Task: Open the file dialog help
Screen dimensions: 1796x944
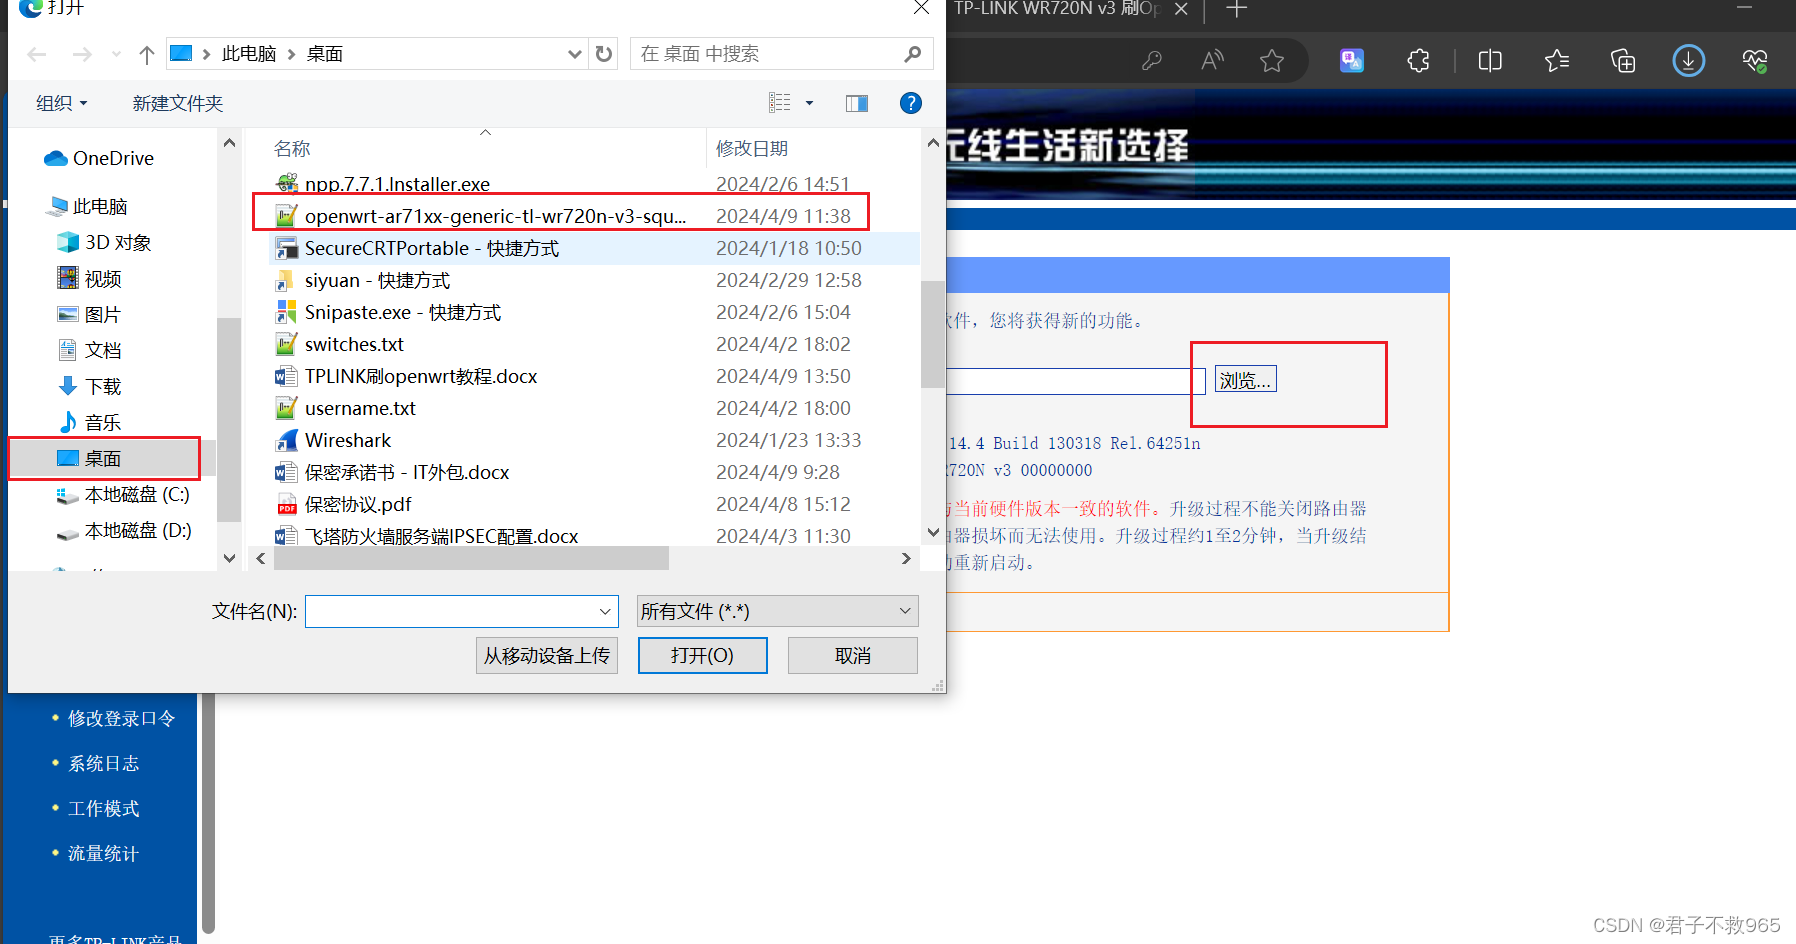Action: (x=911, y=103)
